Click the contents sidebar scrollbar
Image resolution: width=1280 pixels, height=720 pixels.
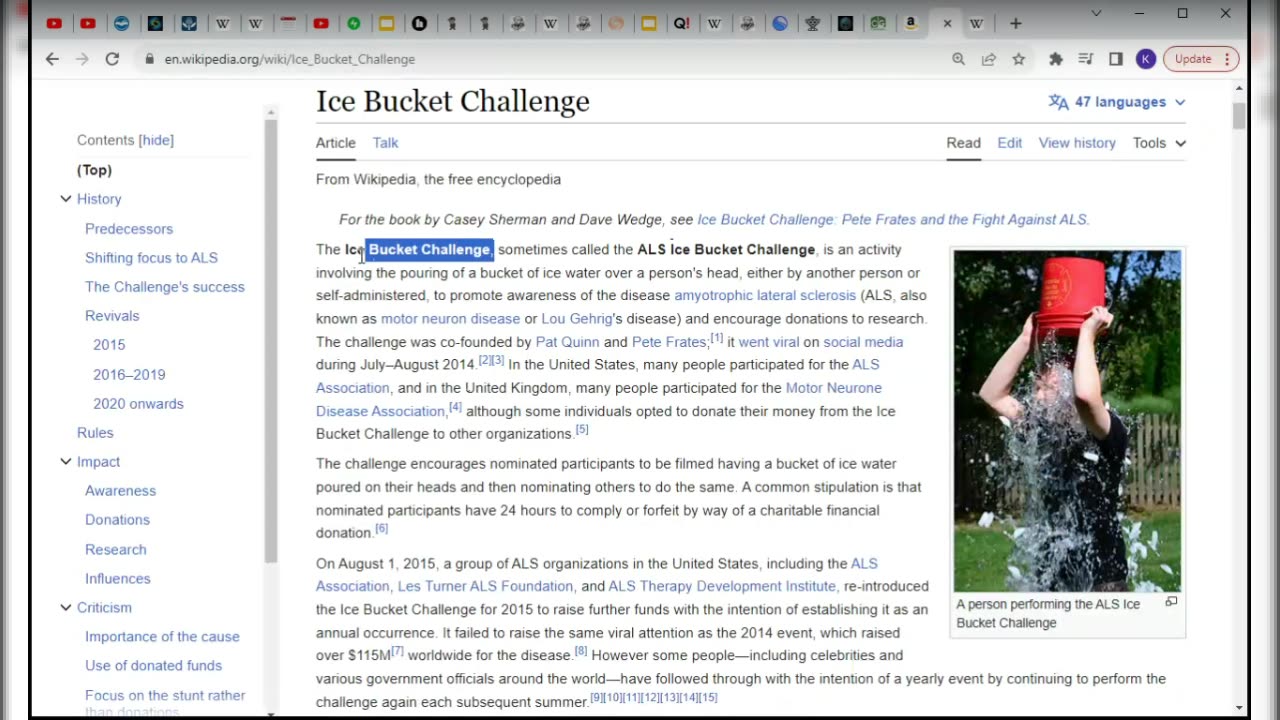pos(271,340)
